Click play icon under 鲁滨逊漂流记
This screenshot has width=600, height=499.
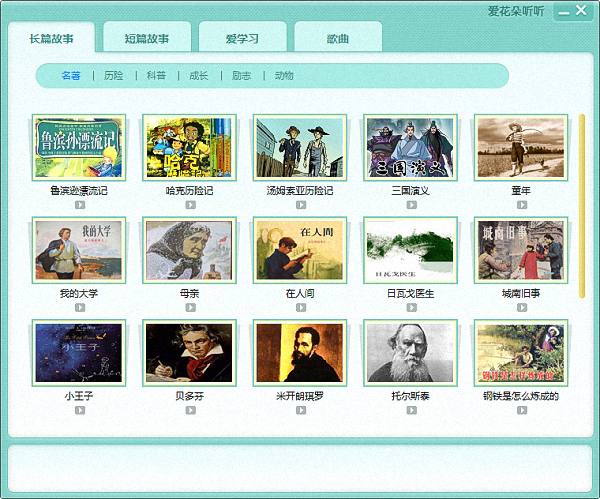(x=79, y=204)
